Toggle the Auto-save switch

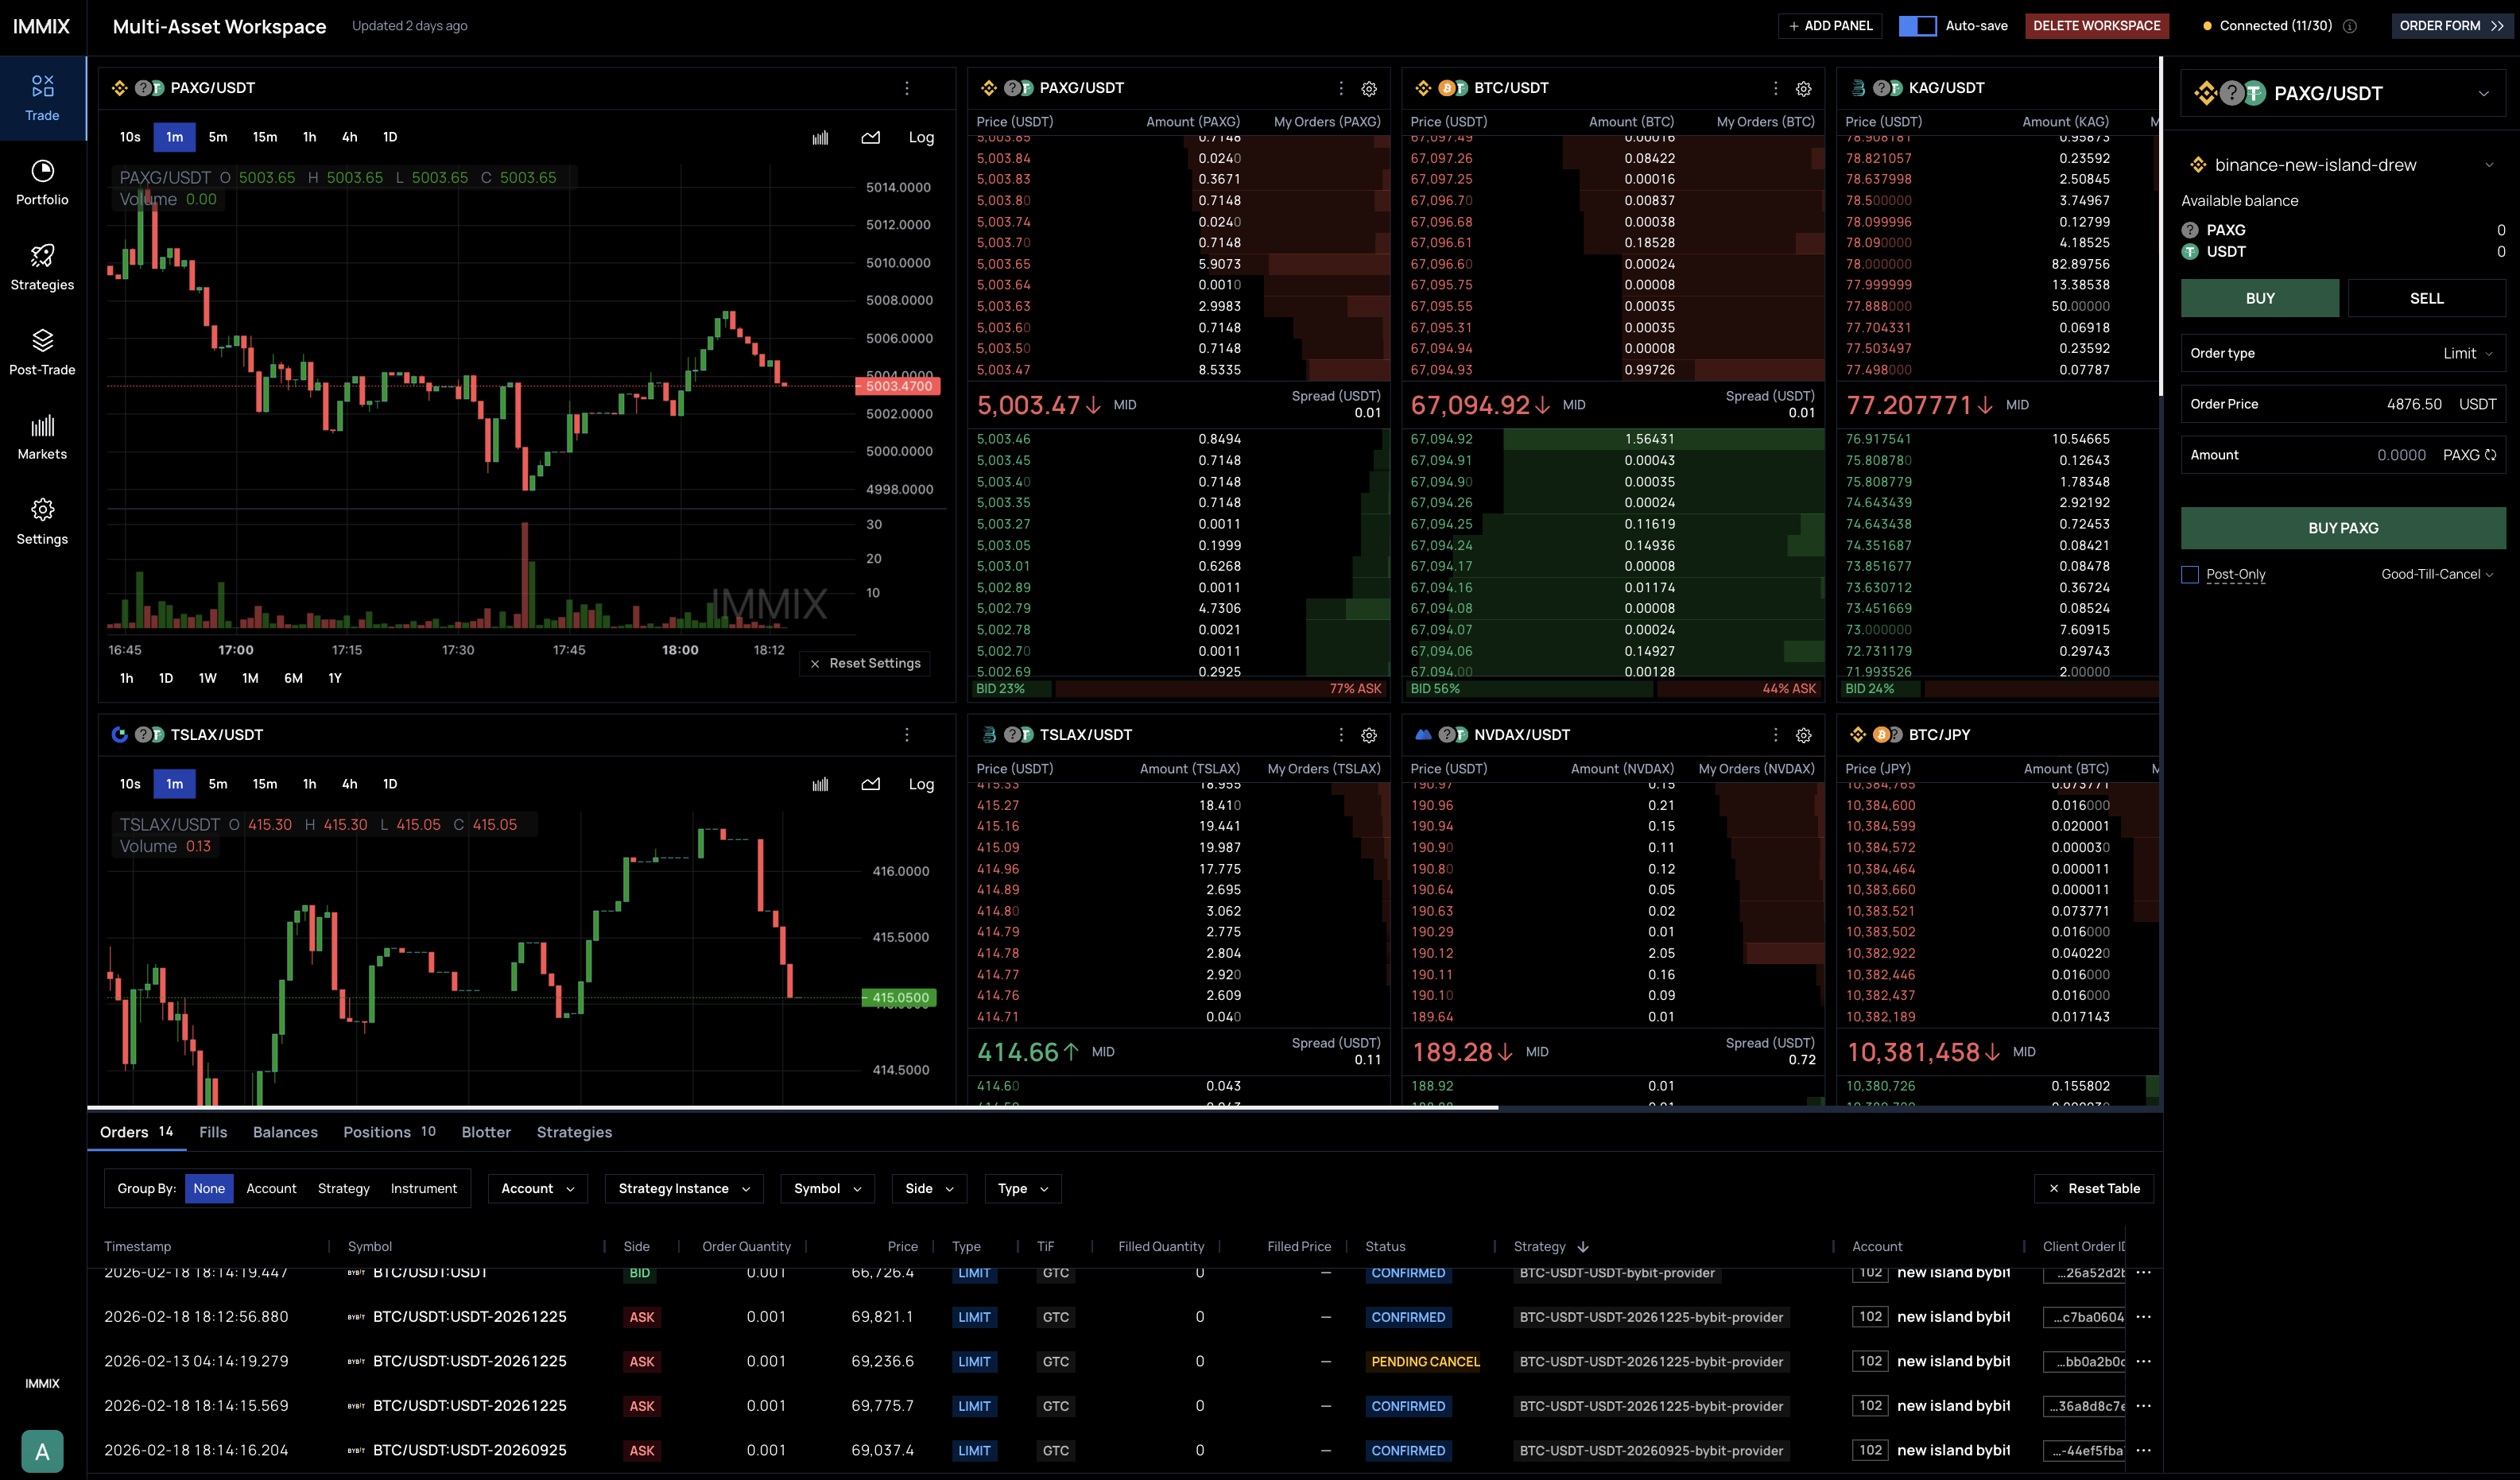(x=1917, y=26)
